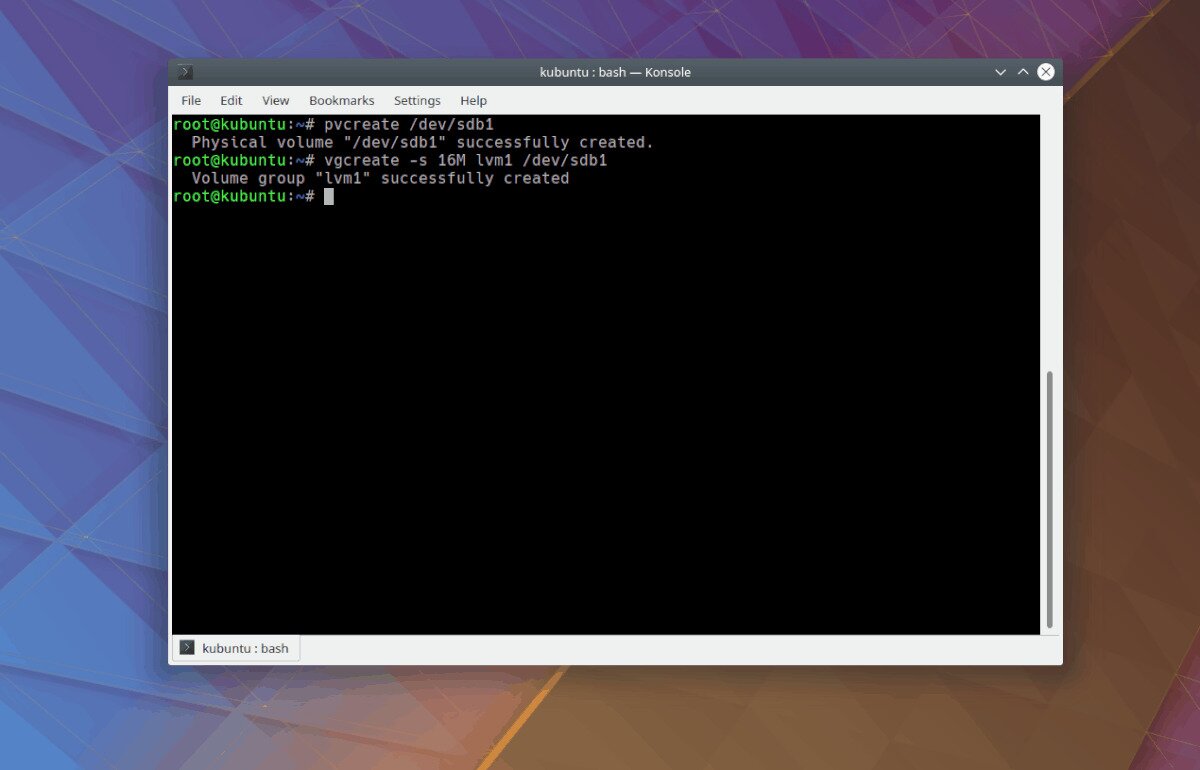This screenshot has height=770, width=1200.
Task: Maximize Konsole using the up chevron
Action: 1022,71
